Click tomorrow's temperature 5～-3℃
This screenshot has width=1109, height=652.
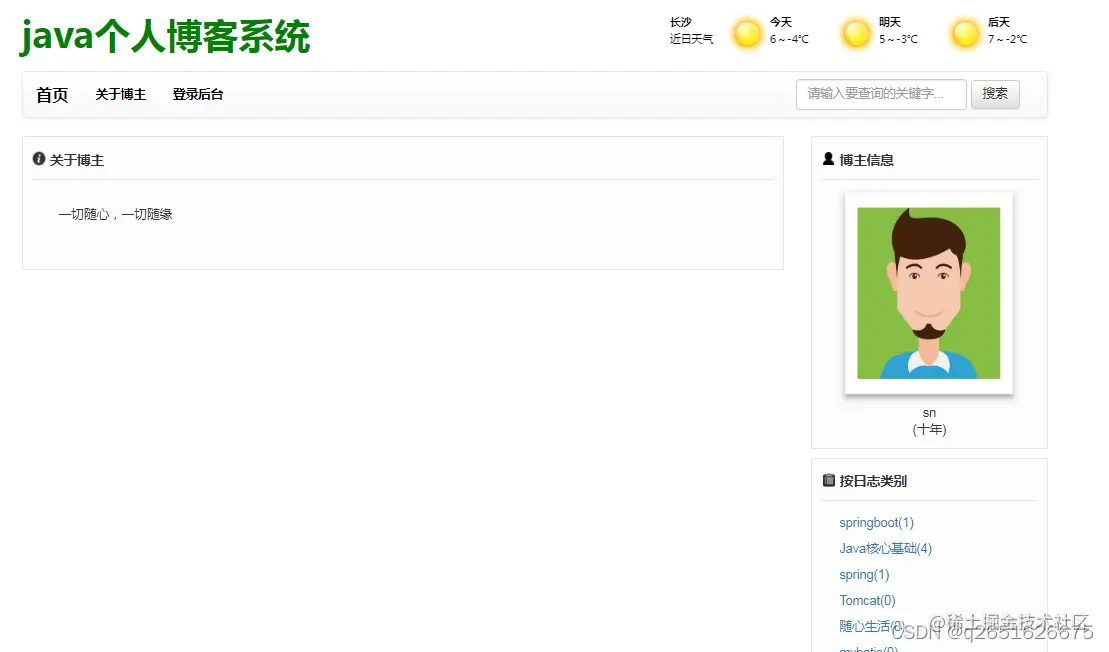tap(898, 39)
